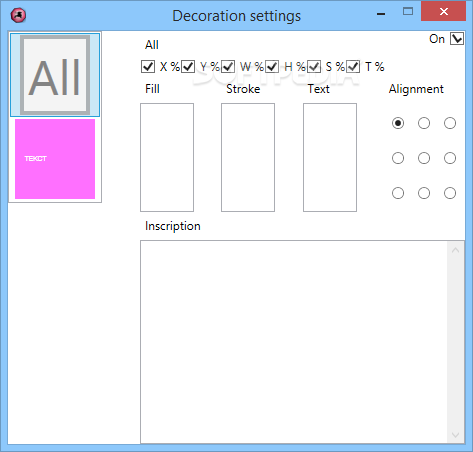Image resolution: width=473 pixels, height=452 pixels.
Task: Select the 'All' decoration thumbnail
Action: click(x=55, y=75)
